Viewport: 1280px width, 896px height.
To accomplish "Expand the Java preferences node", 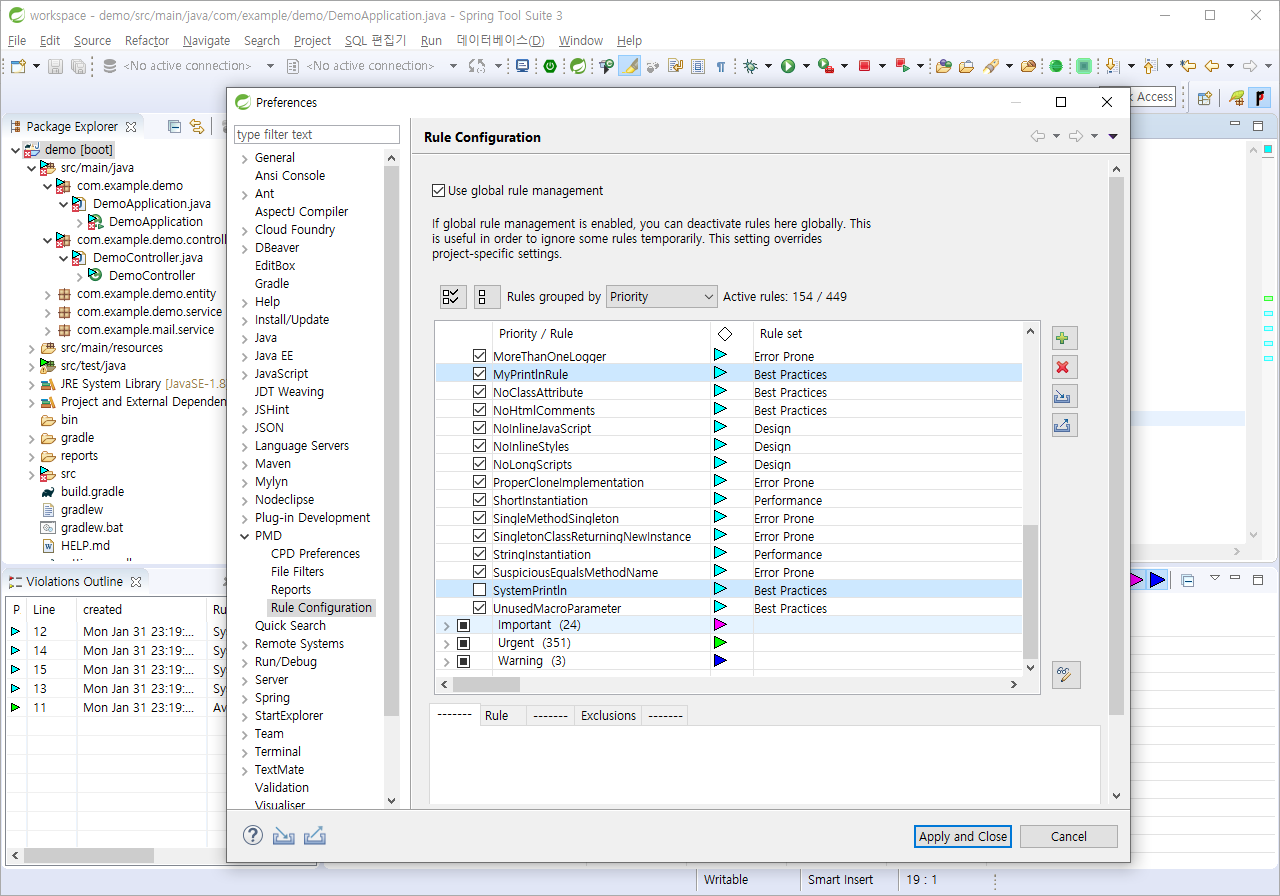I will (245, 338).
